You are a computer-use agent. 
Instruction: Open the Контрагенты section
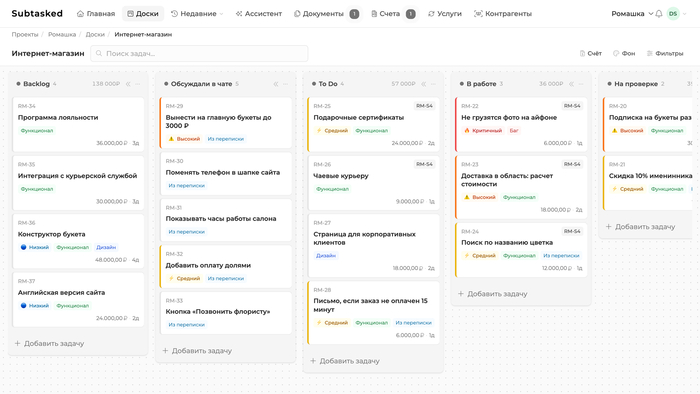[x=503, y=14]
